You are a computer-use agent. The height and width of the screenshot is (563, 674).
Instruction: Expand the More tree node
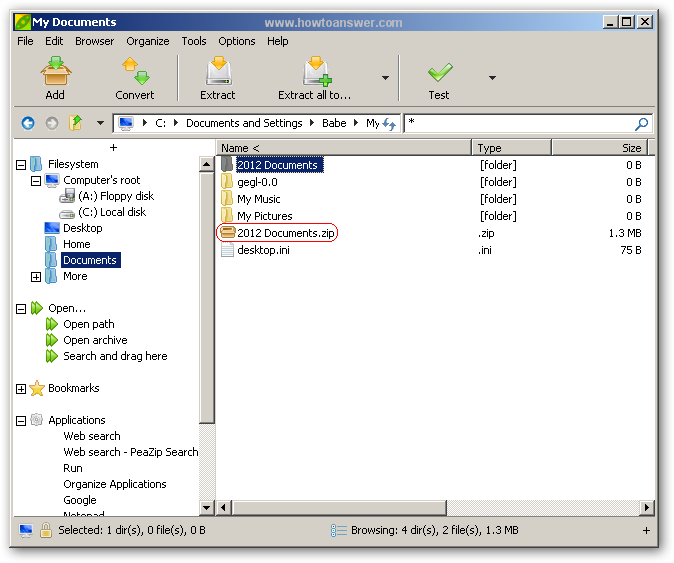pos(36,277)
